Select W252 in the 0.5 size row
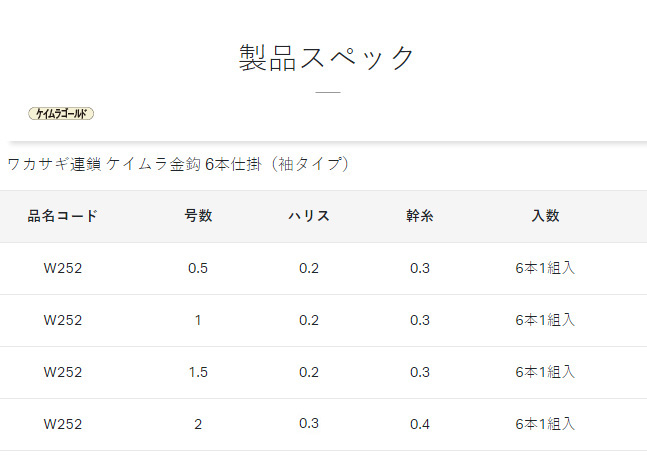 63,268
